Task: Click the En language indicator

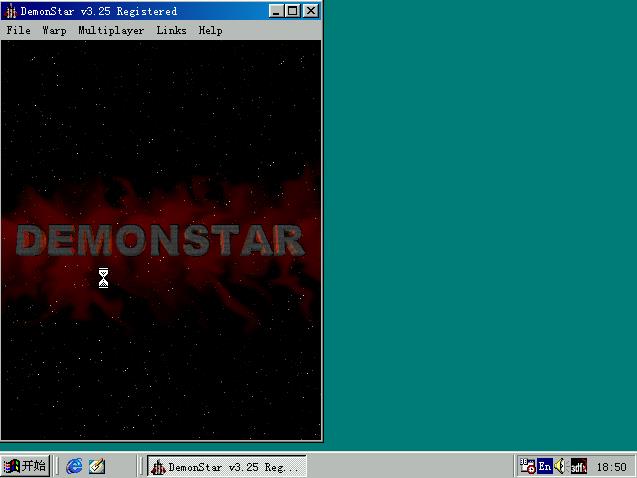Action: (x=544, y=466)
